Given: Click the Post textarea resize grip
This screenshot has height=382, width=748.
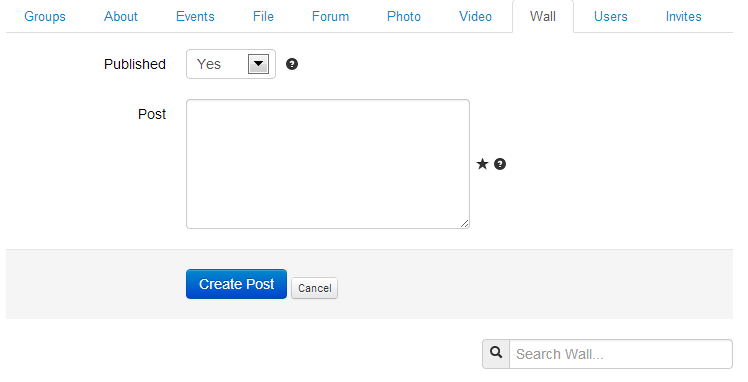Looking at the screenshot, I should (464, 223).
